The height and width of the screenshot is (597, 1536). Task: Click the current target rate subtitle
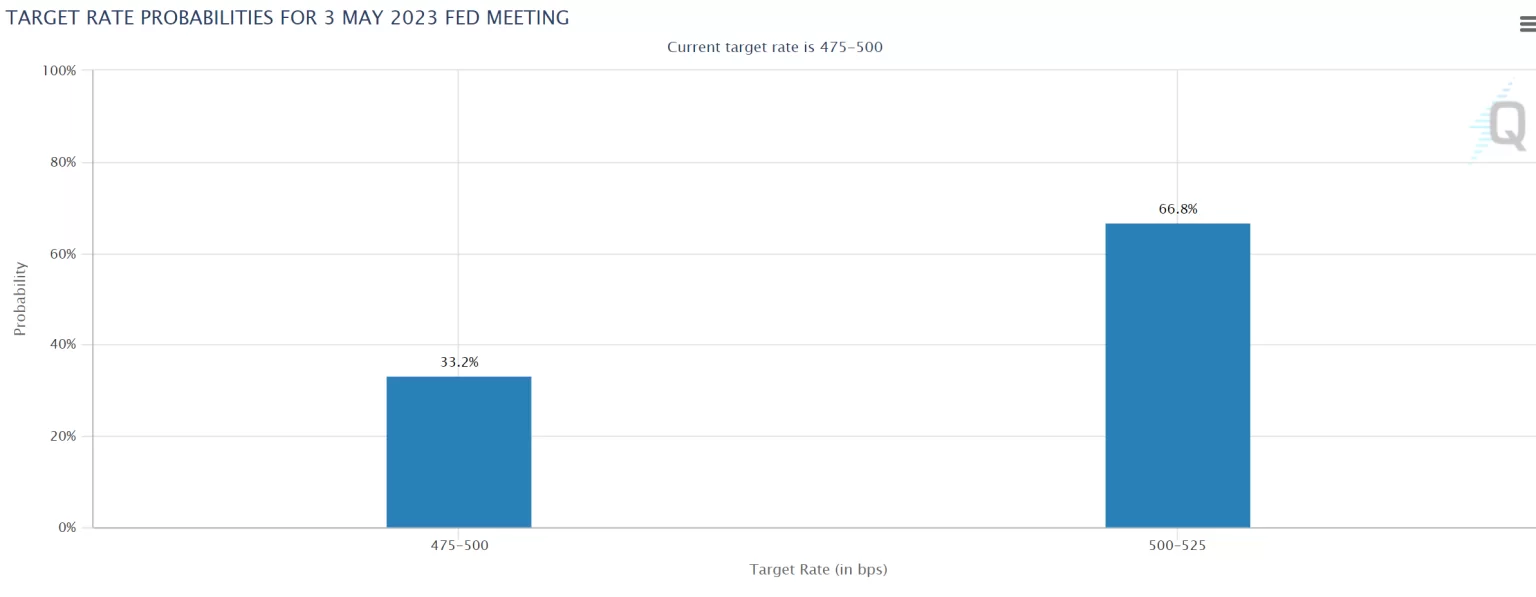coord(774,47)
